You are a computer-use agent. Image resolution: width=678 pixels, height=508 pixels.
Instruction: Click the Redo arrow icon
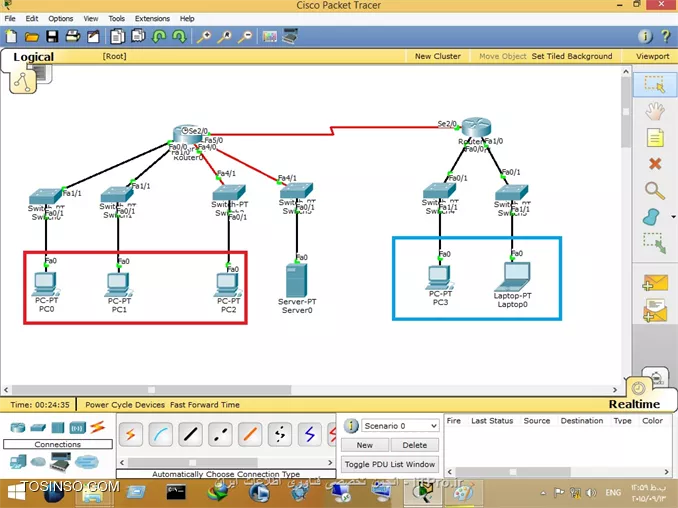[179, 37]
